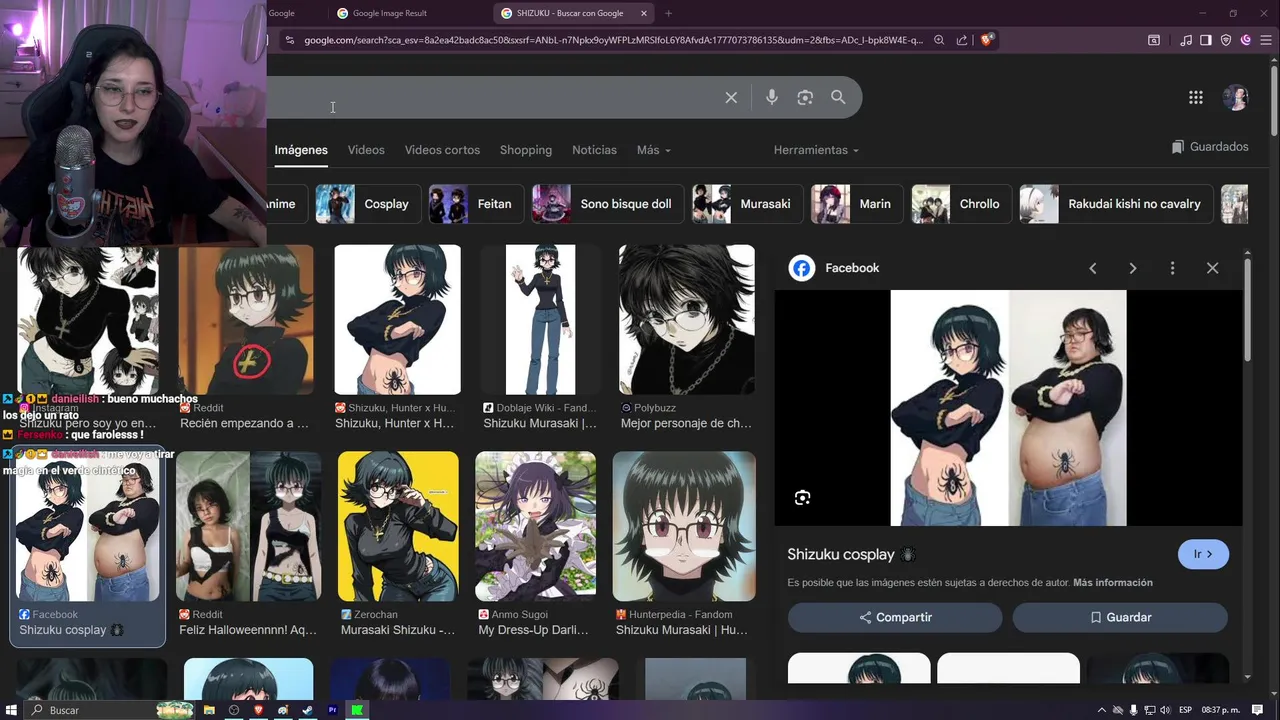Show next image in the preview panel
Screen dimensions: 1280x720
coord(1132,268)
